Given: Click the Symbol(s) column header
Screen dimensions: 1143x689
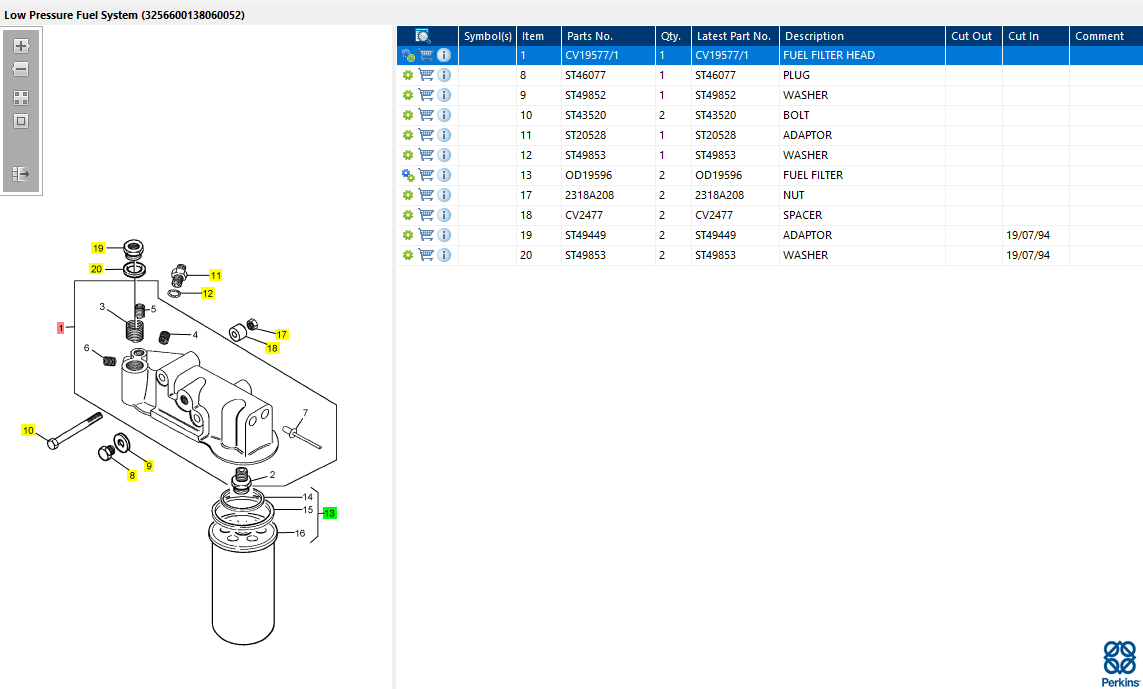Looking at the screenshot, I should pyautogui.click(x=488, y=36).
